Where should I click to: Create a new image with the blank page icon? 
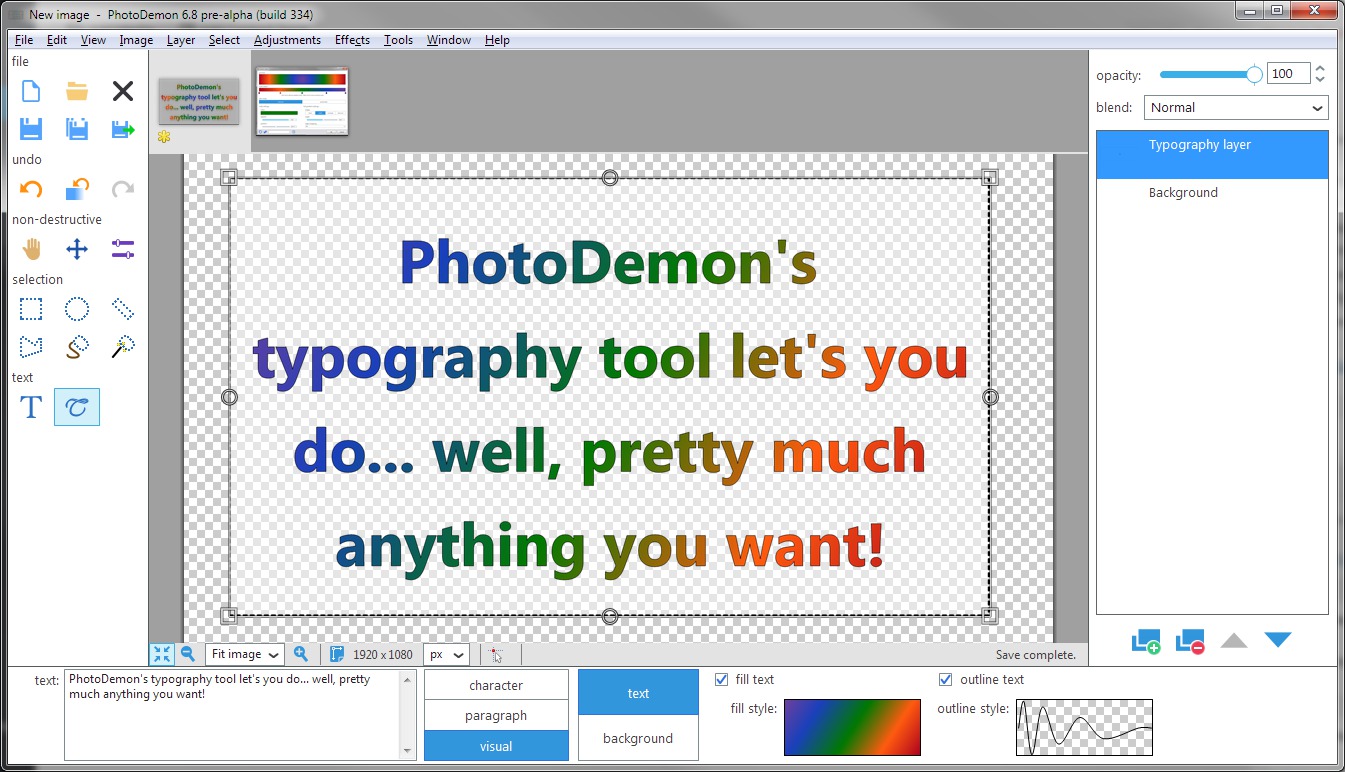click(31, 91)
